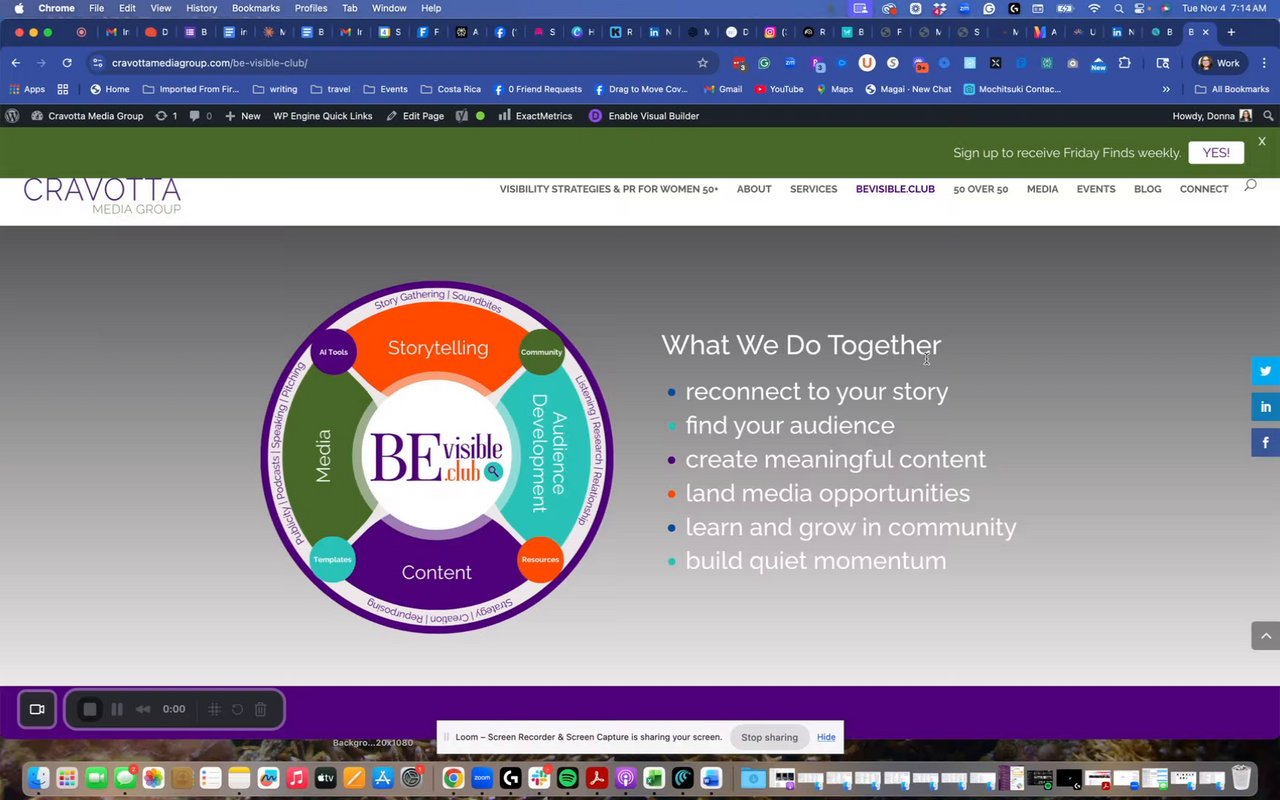Viewport: 1280px width, 800px height.
Task: Open the Trash in the dock
Action: [1241, 778]
